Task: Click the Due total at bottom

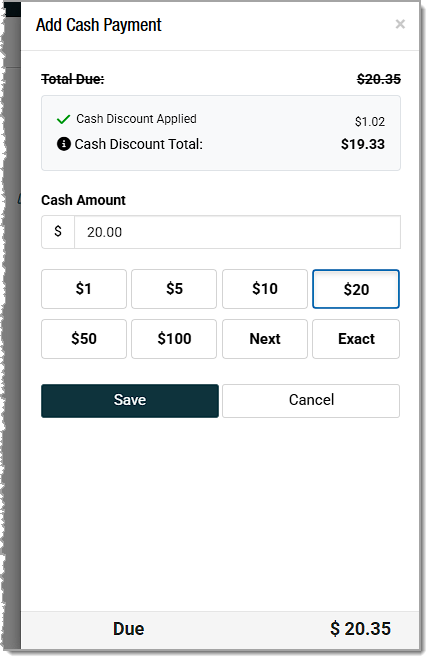Action: coord(360,629)
